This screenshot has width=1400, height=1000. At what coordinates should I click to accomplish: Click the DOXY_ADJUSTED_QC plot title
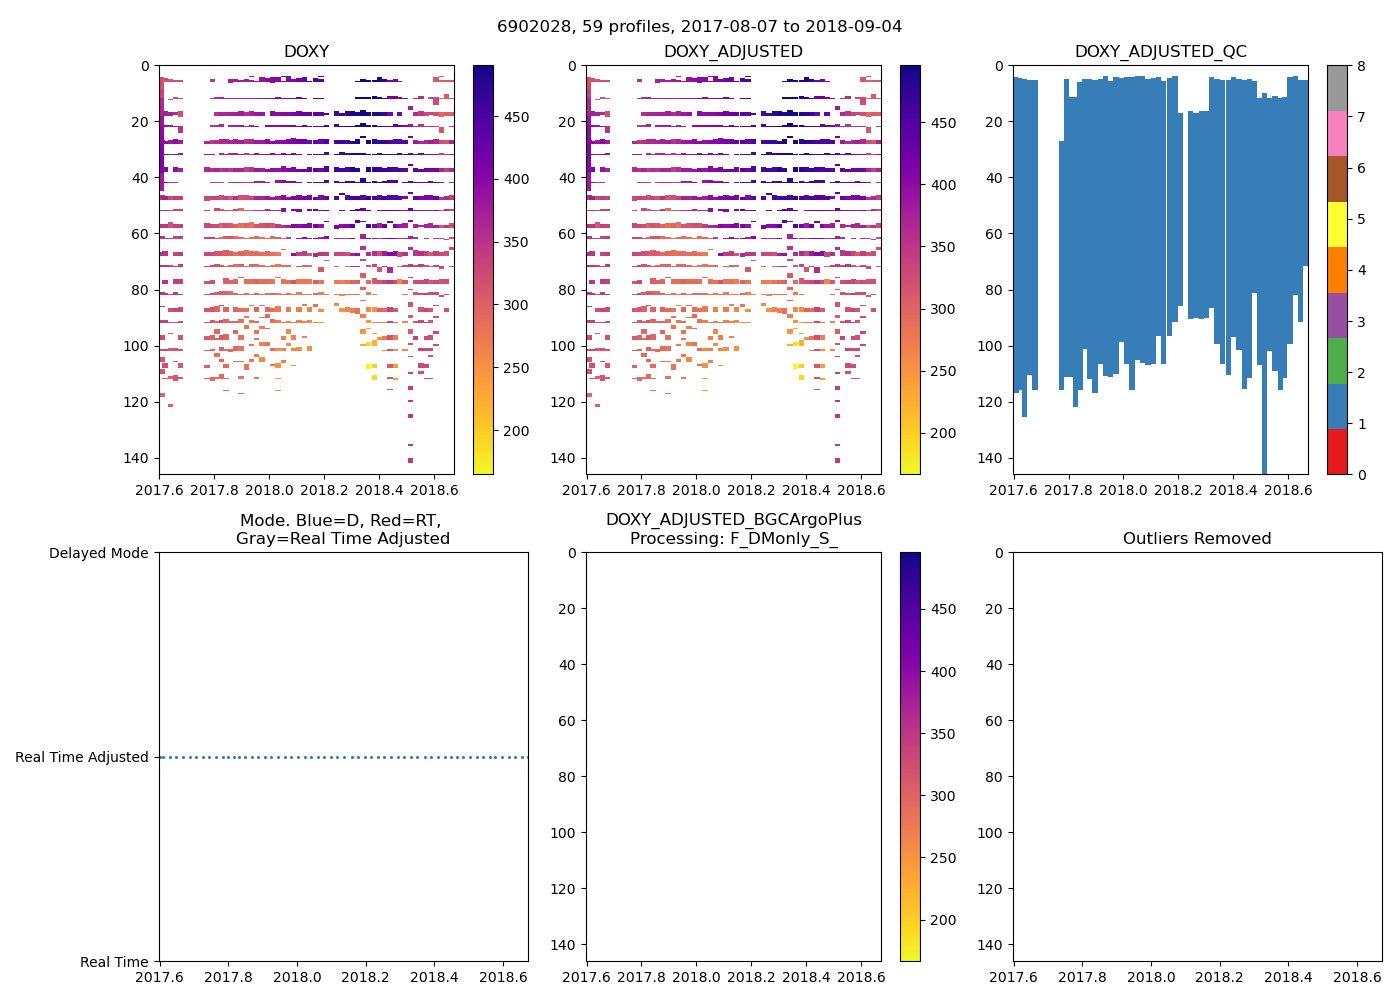pos(1160,52)
